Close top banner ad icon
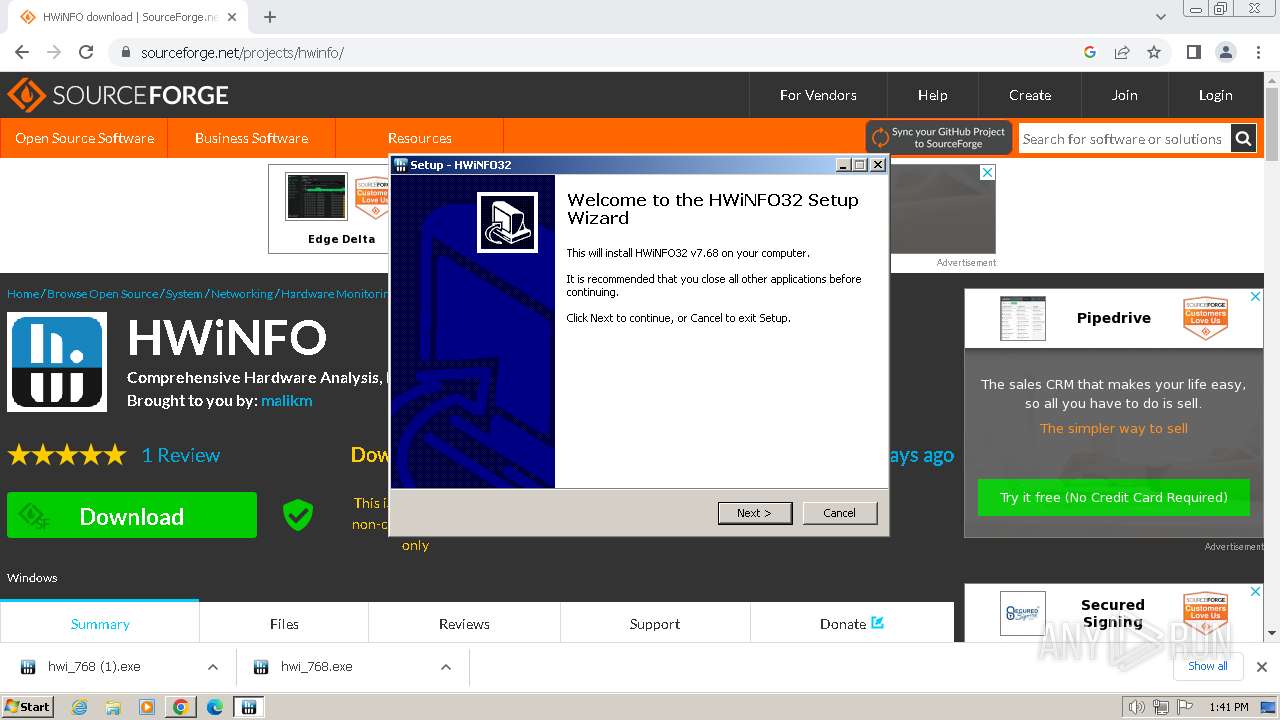The image size is (1280, 720). [988, 172]
